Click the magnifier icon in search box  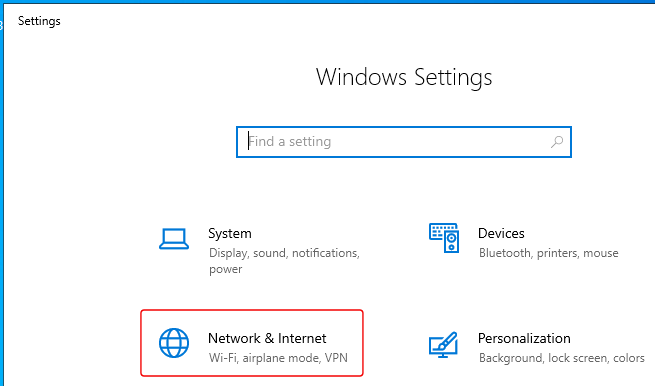(557, 142)
